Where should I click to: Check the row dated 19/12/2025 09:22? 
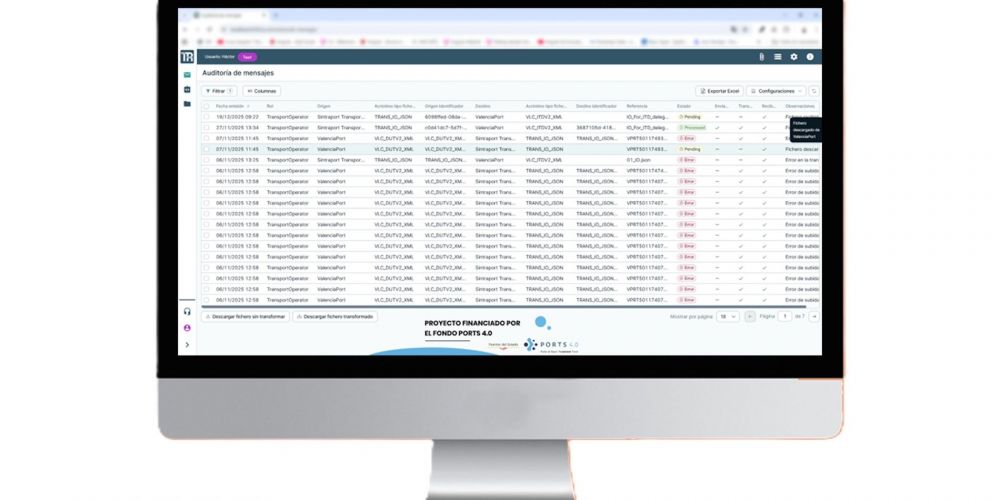pyautogui.click(x=207, y=116)
